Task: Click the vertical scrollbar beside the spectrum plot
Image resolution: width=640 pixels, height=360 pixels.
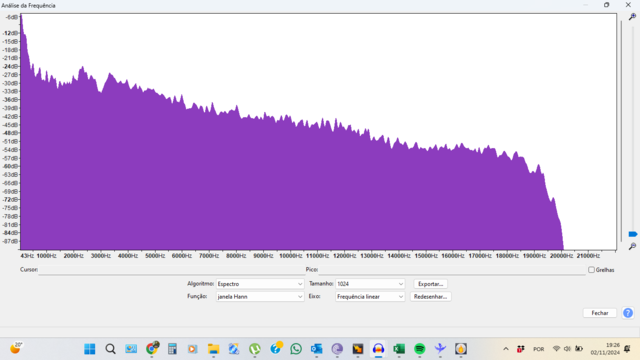Action: coord(622,131)
